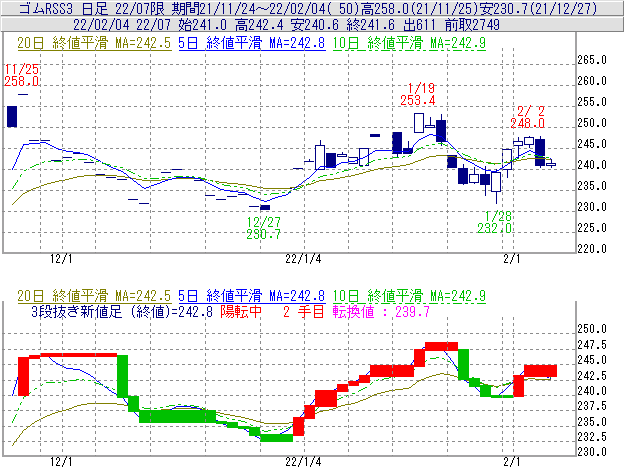624x475 pixels.
Task: Click the '12/1' date label on upper chart axis
Action: [x=61, y=259]
